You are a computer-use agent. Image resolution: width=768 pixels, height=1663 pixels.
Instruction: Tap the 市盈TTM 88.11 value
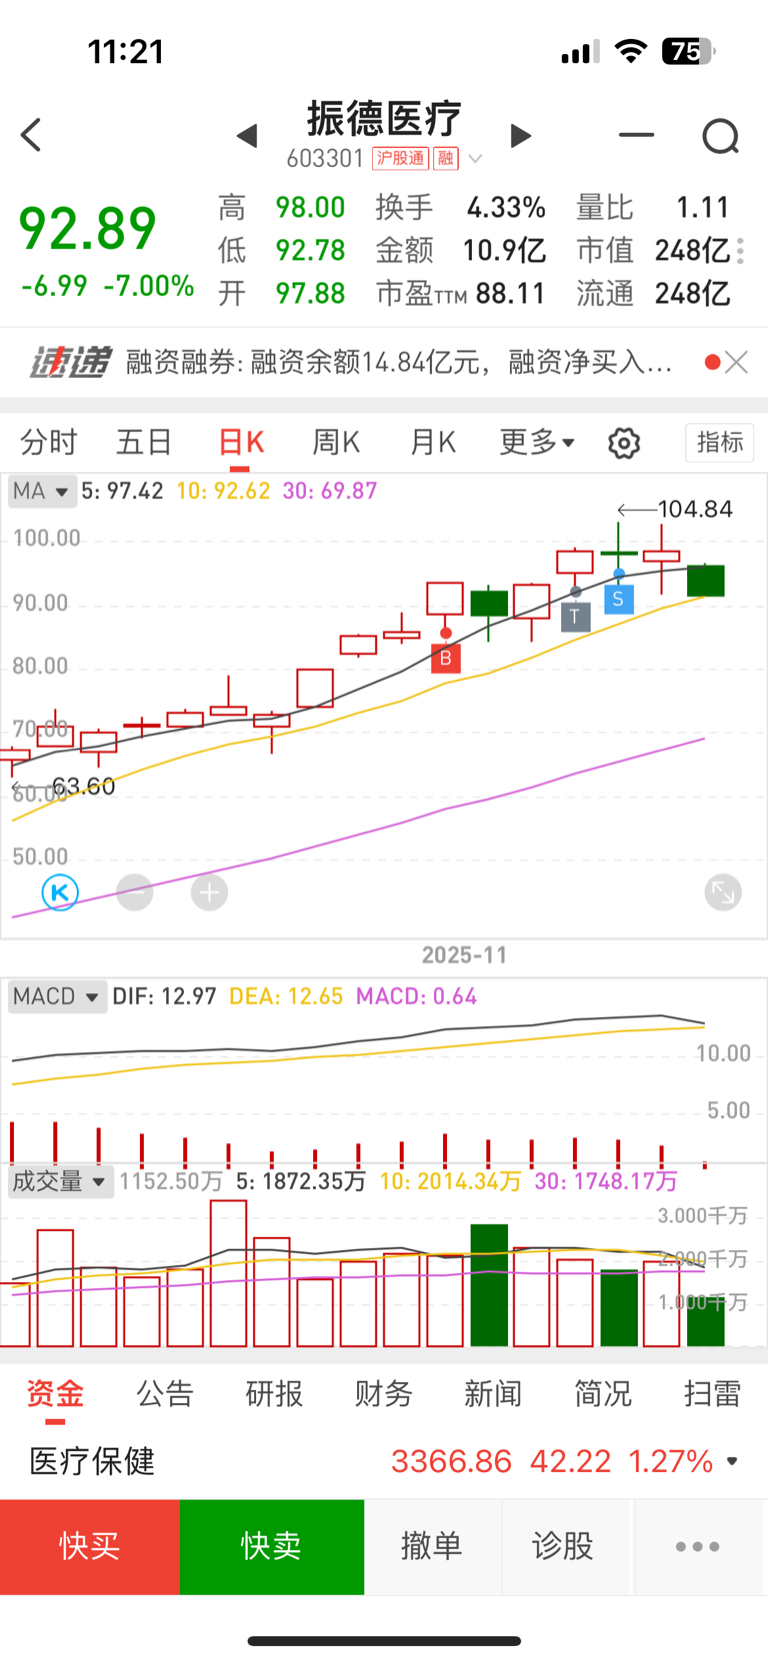[510, 294]
